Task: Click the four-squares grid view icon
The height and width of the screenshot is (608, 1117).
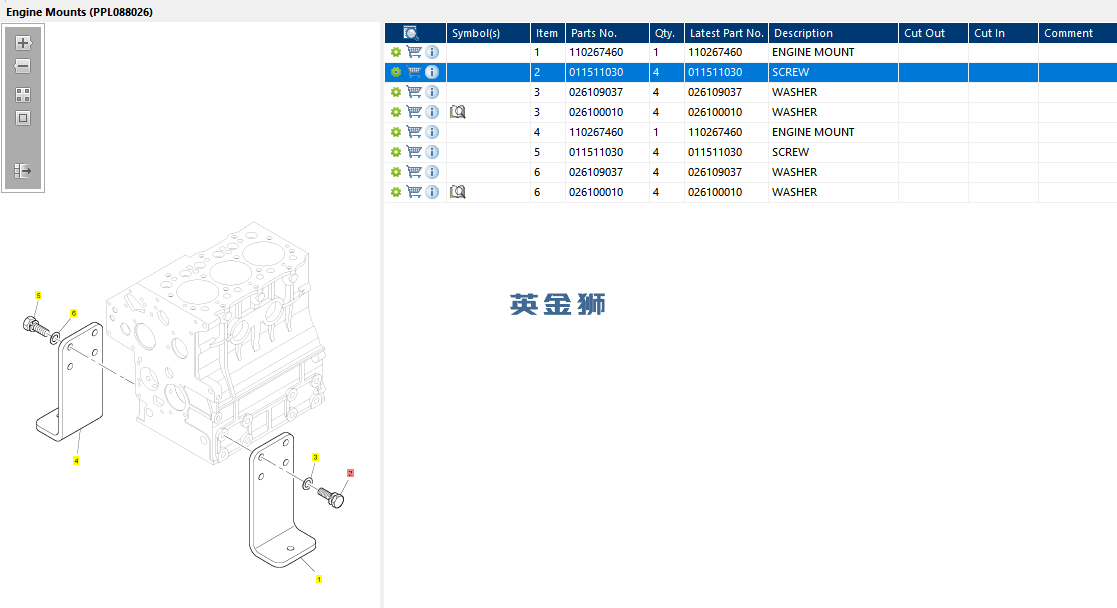Action: 23,95
